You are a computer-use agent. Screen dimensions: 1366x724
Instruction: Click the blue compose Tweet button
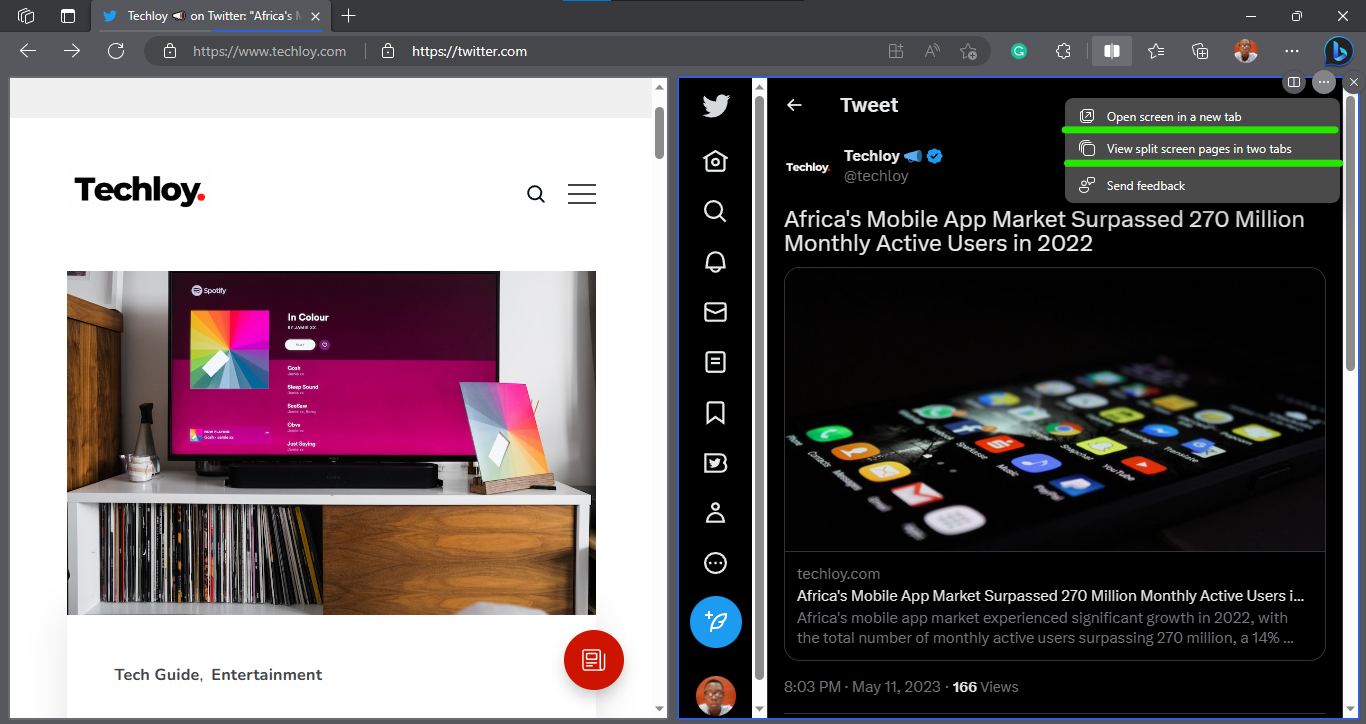(715, 621)
